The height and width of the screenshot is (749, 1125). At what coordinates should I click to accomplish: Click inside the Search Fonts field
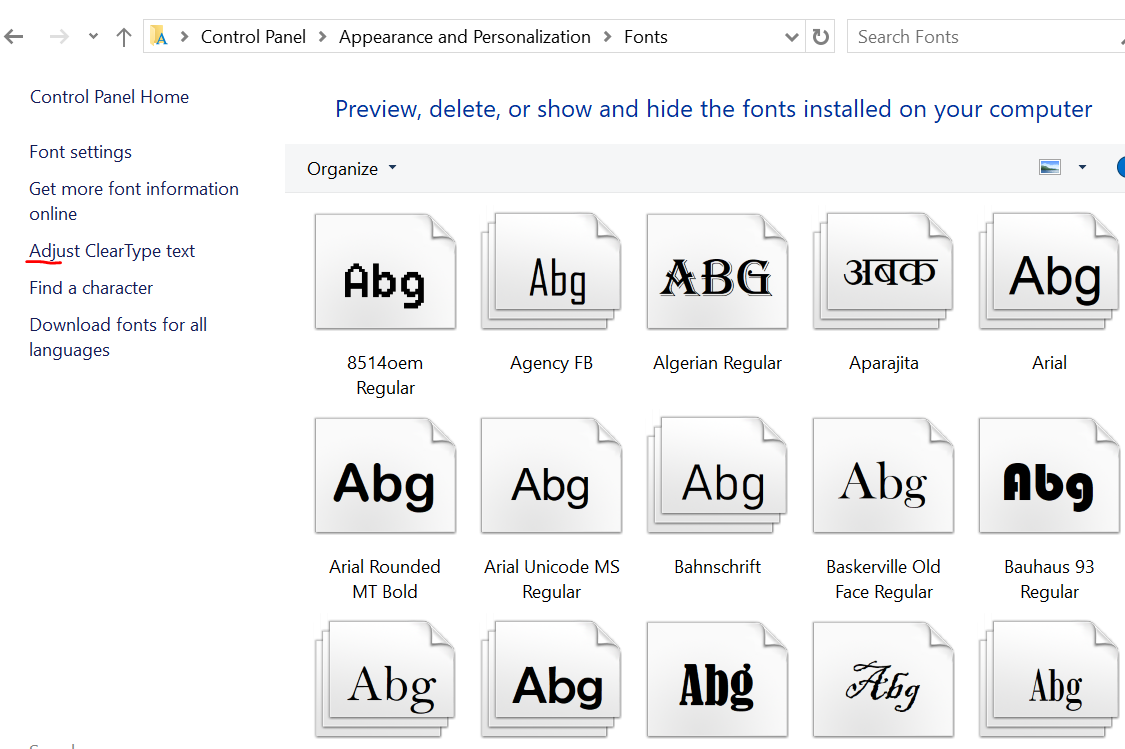[980, 37]
